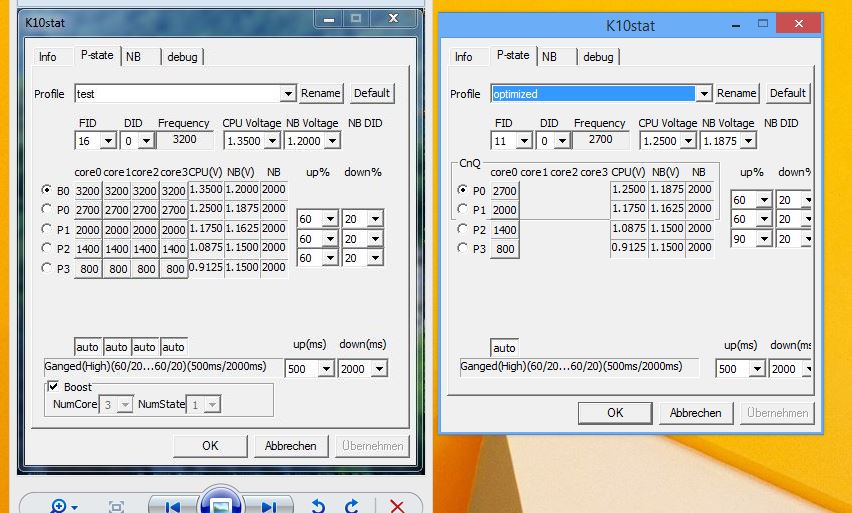Switch to debug tab in right K10stat window
This screenshot has width=852, height=513.
(598, 57)
